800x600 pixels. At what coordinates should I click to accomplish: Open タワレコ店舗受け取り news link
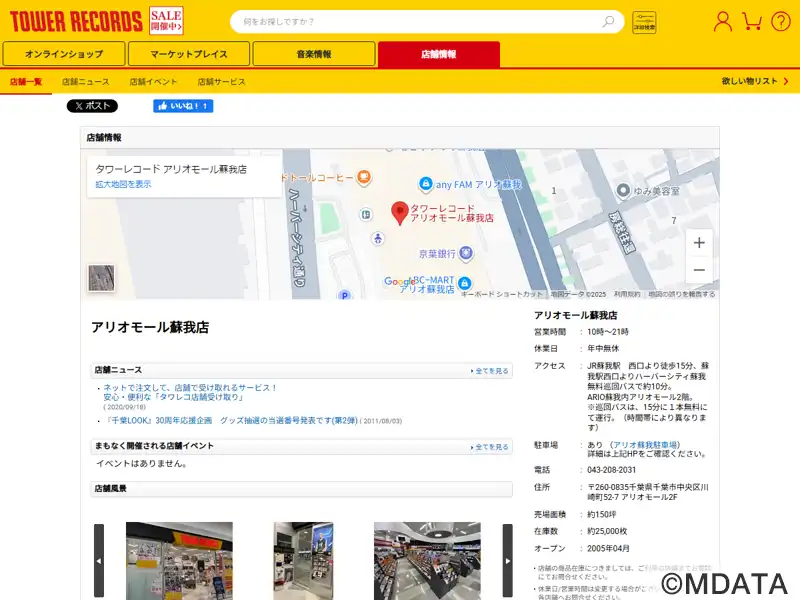pyautogui.click(x=190, y=392)
